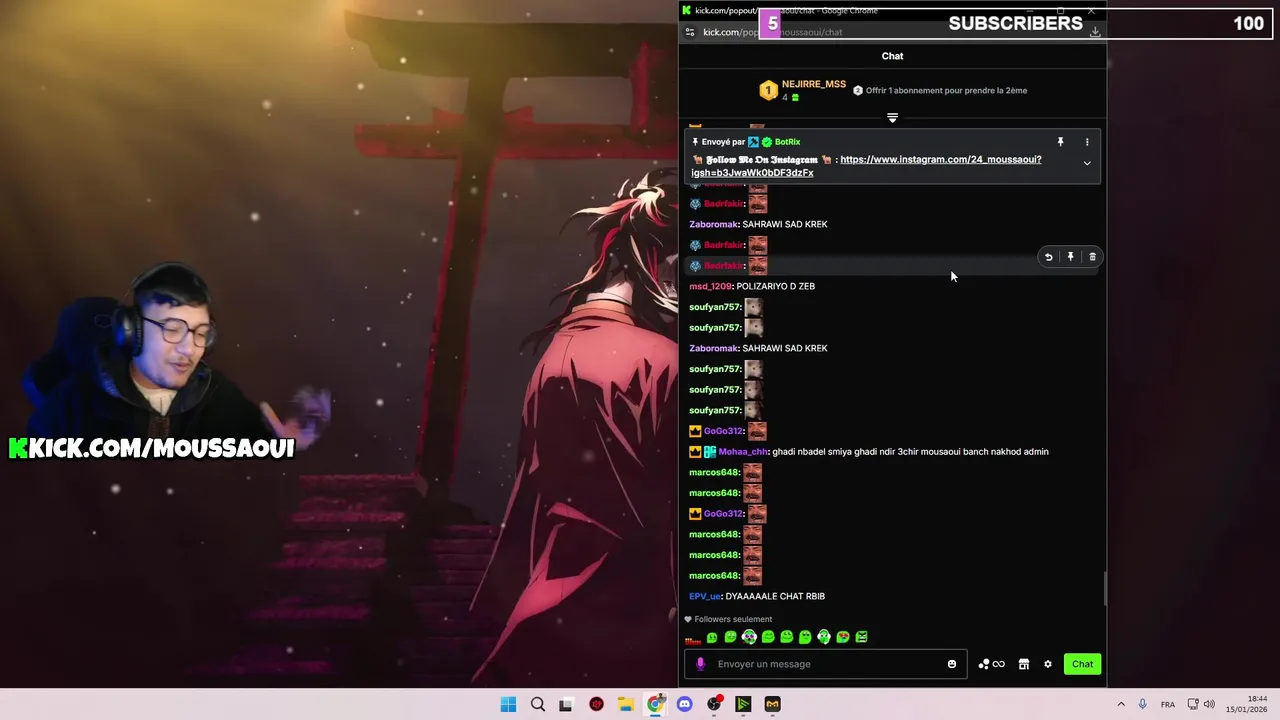Open File Explorer from the taskbar

(x=625, y=704)
